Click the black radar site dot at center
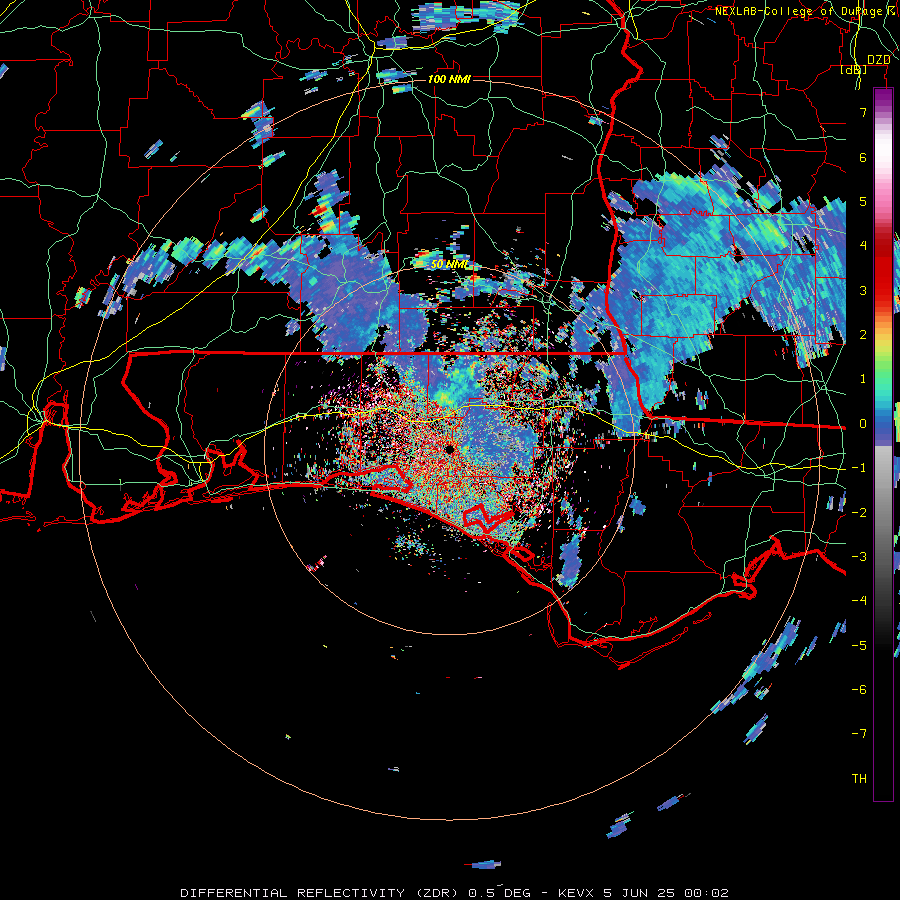900x900 pixels. click(449, 449)
